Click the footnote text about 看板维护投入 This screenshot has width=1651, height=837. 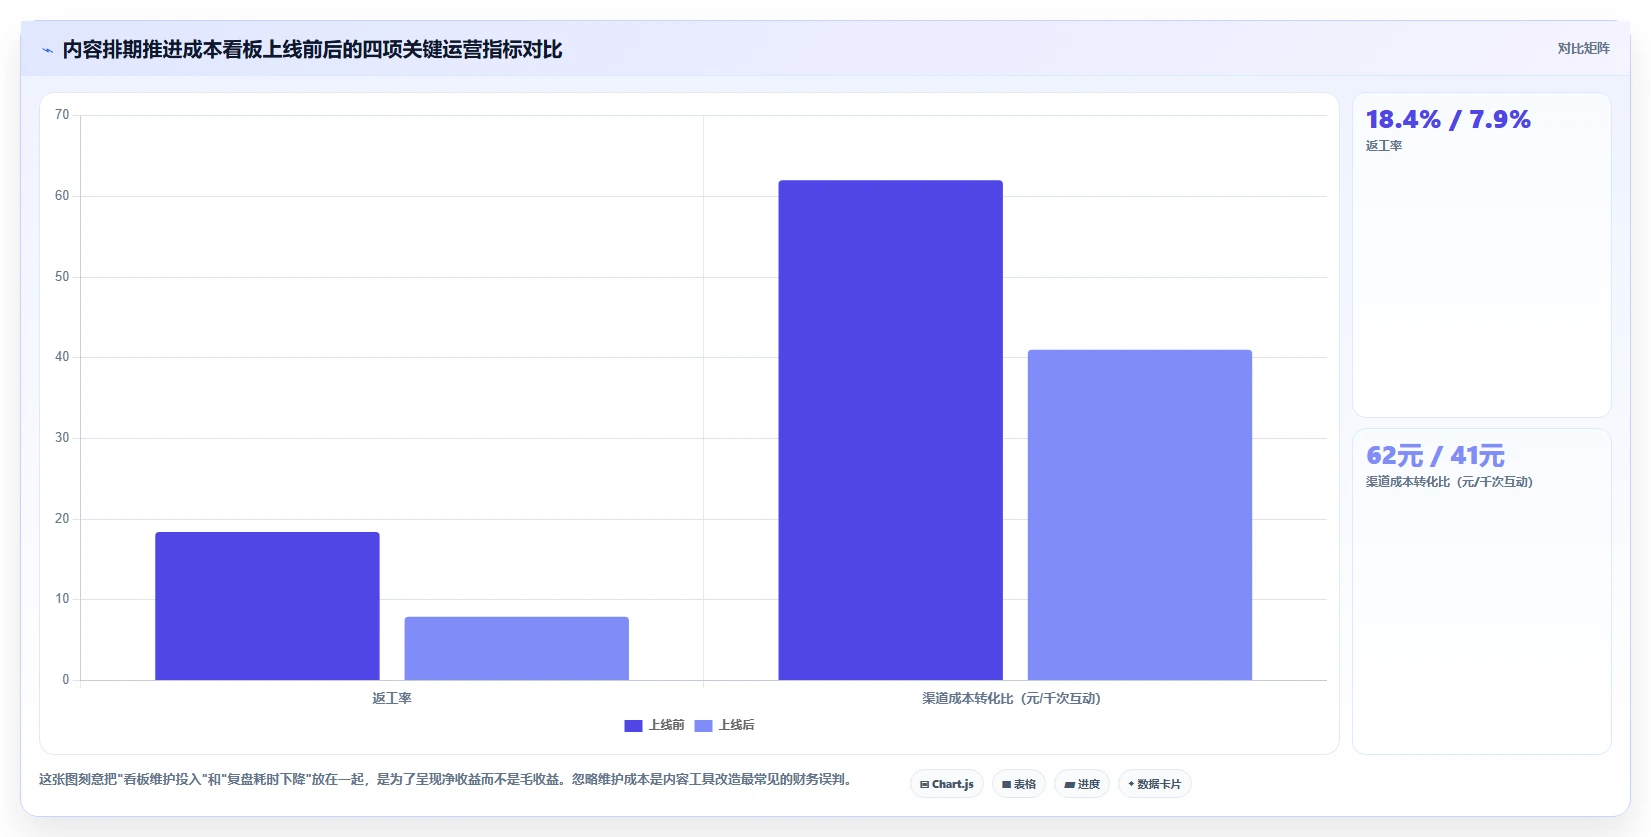445,779
